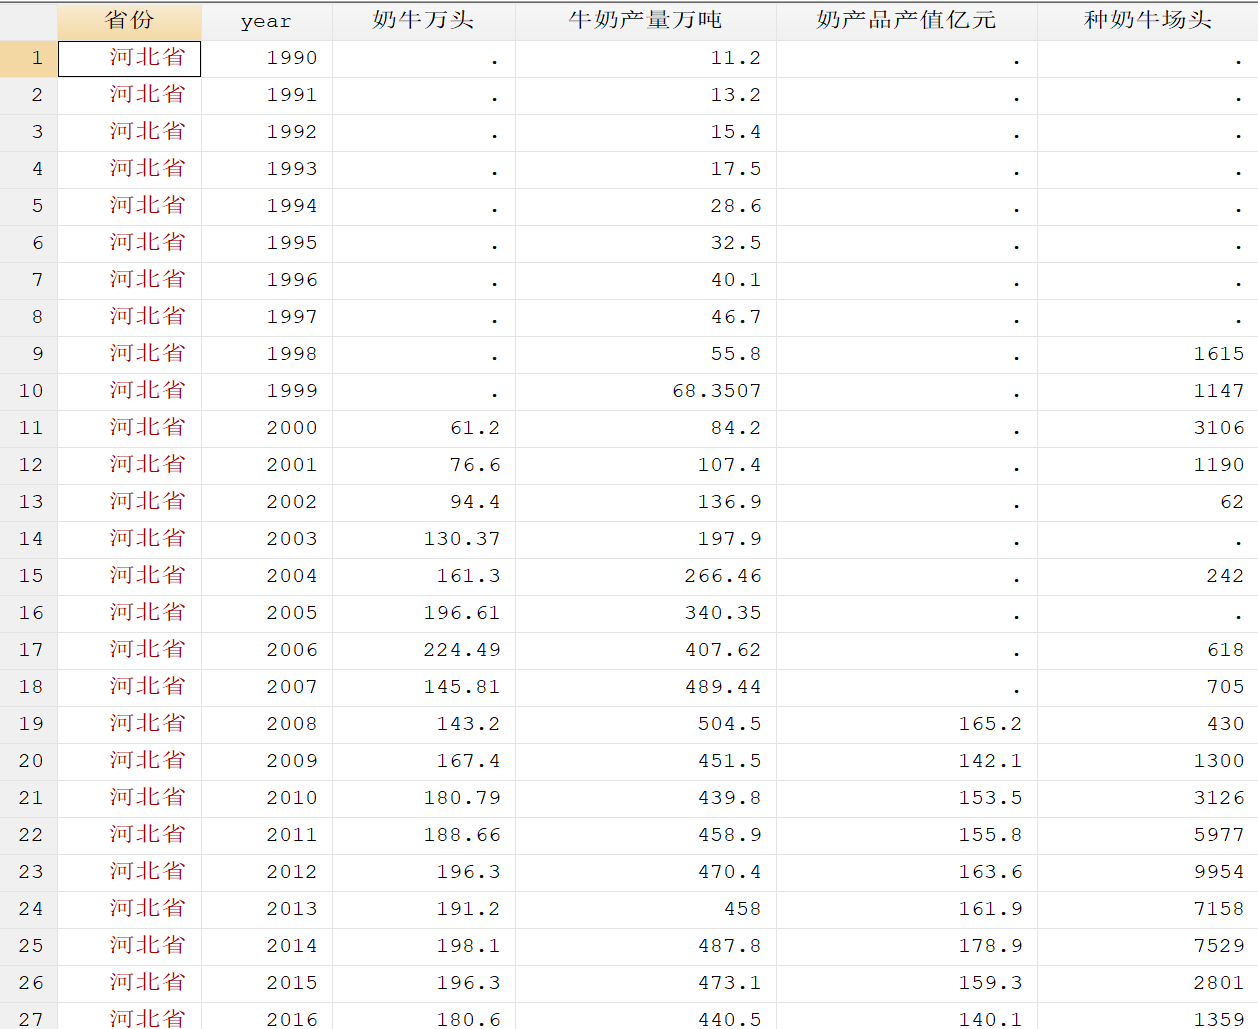Click the 河北省 cell in row 14
This screenshot has height=1029, width=1258.
[130, 539]
